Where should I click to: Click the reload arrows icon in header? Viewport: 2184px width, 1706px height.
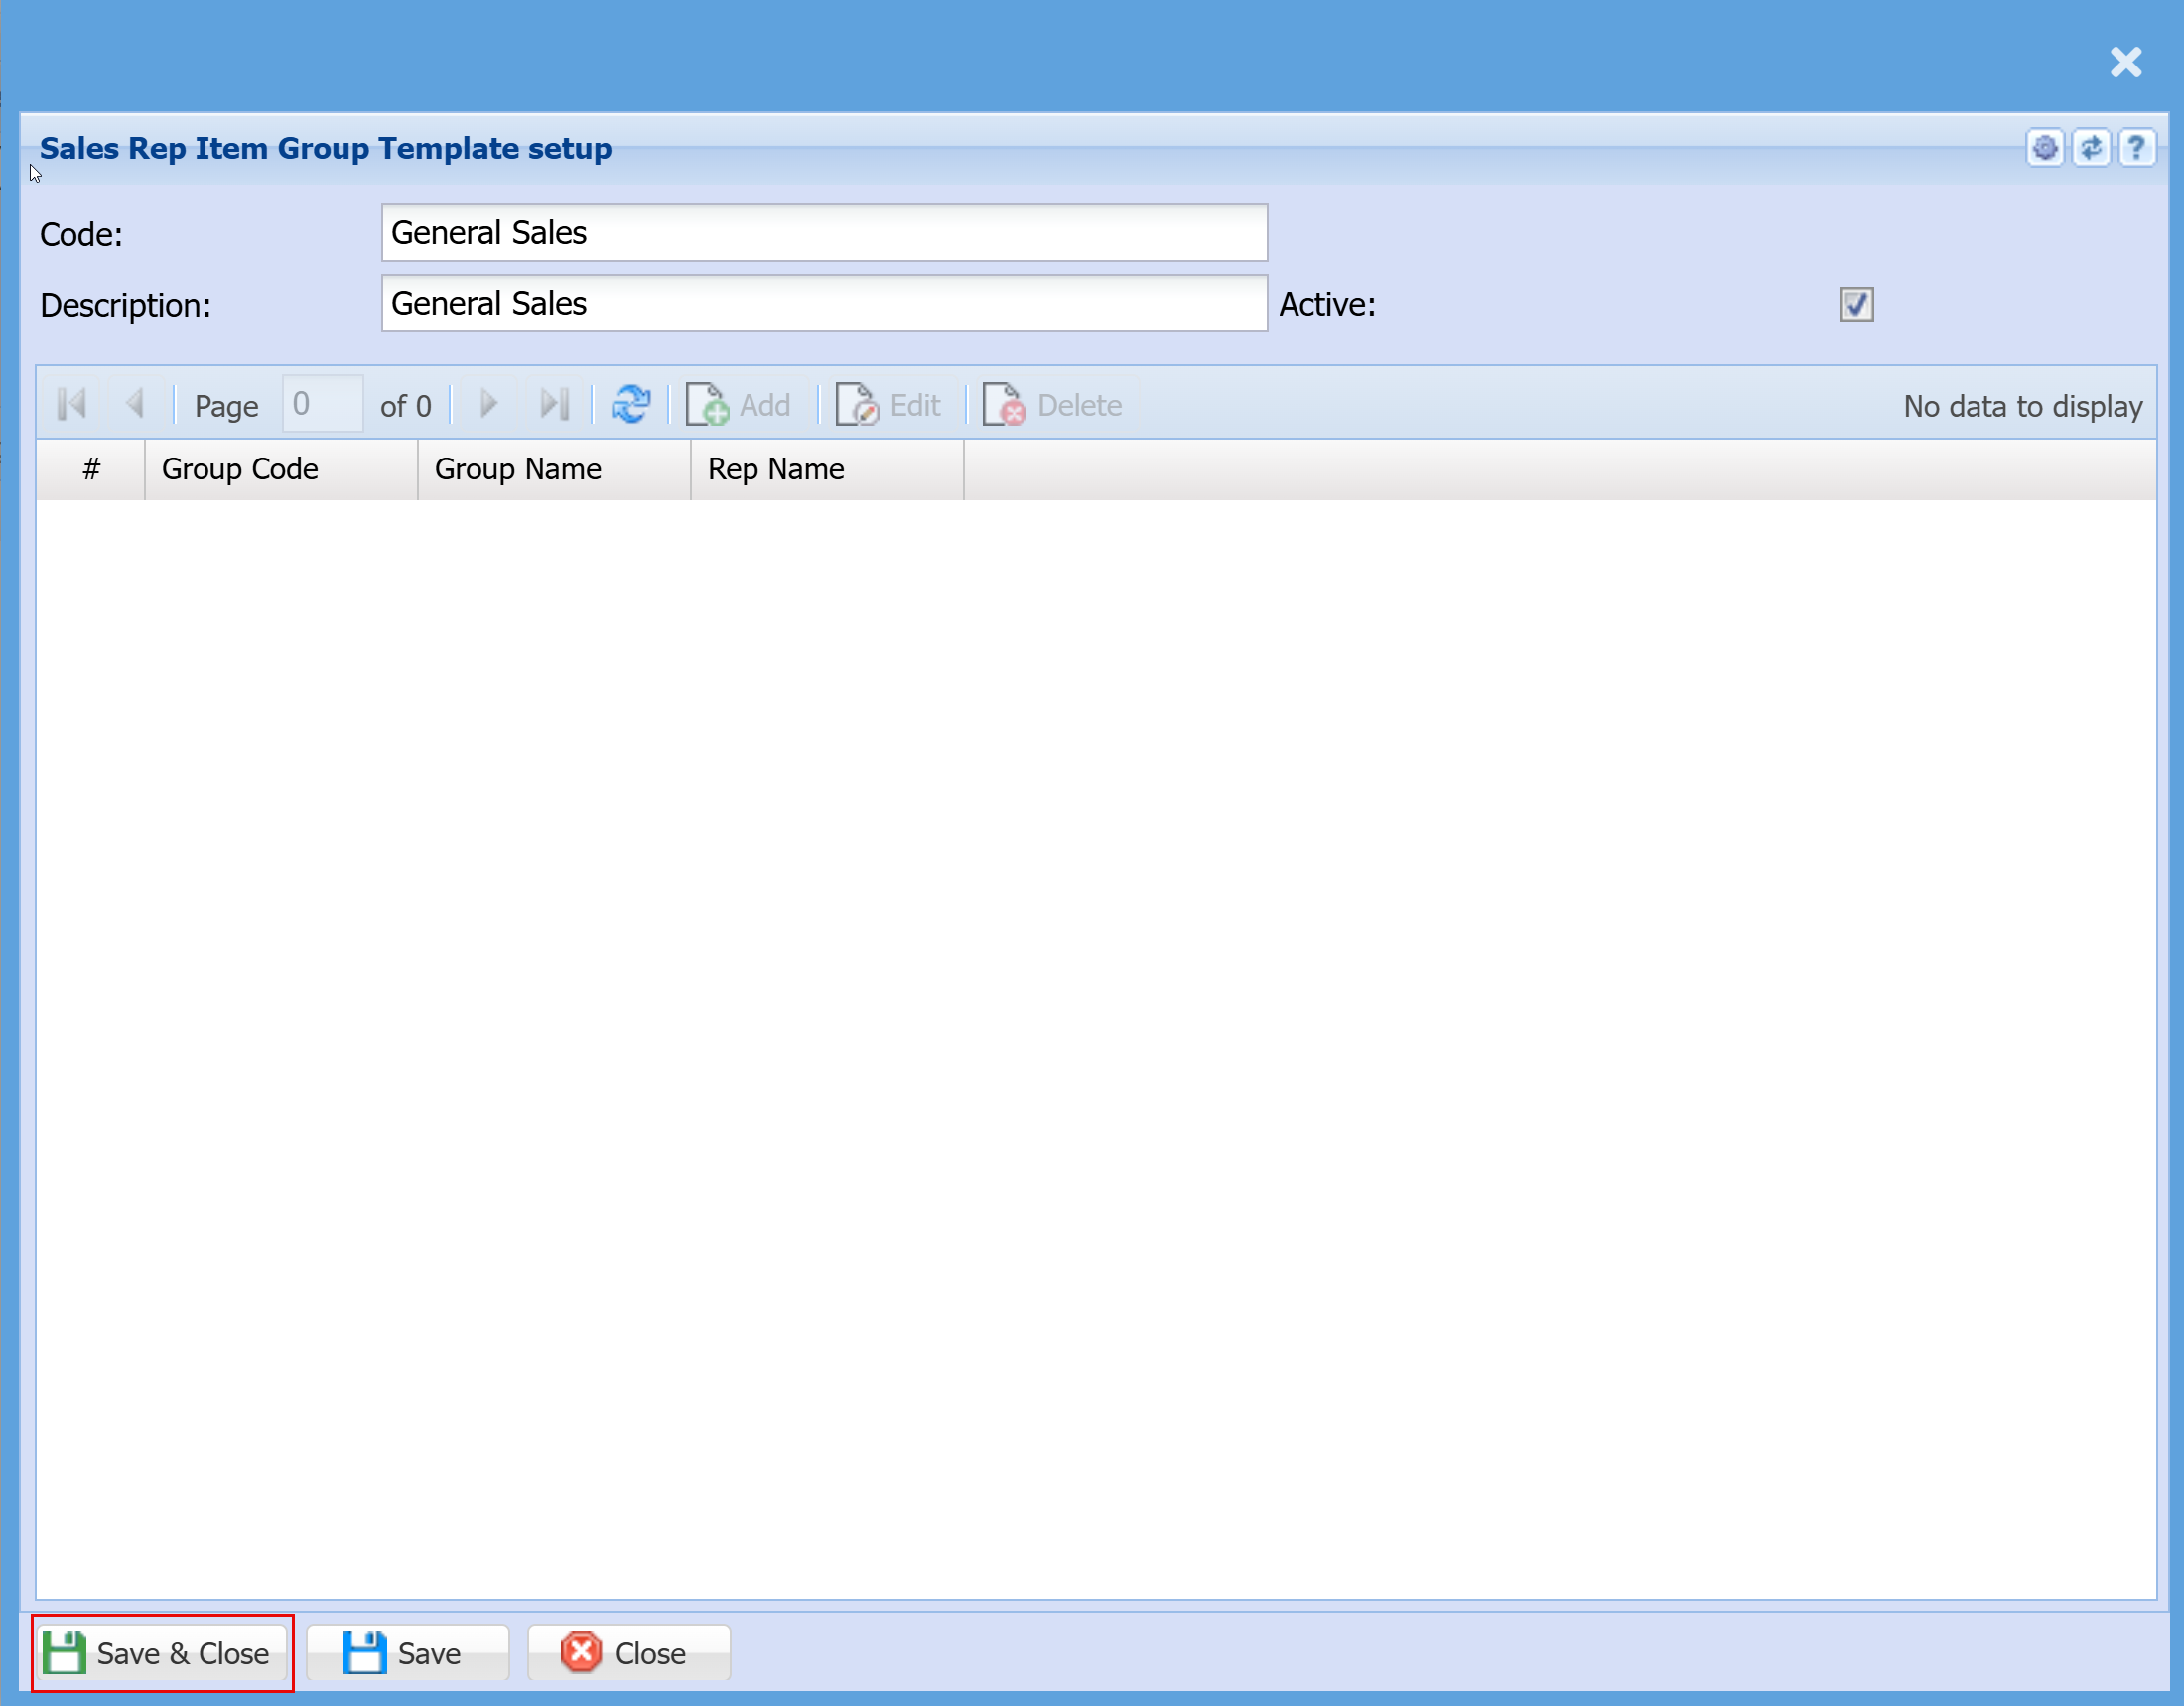[2090, 149]
